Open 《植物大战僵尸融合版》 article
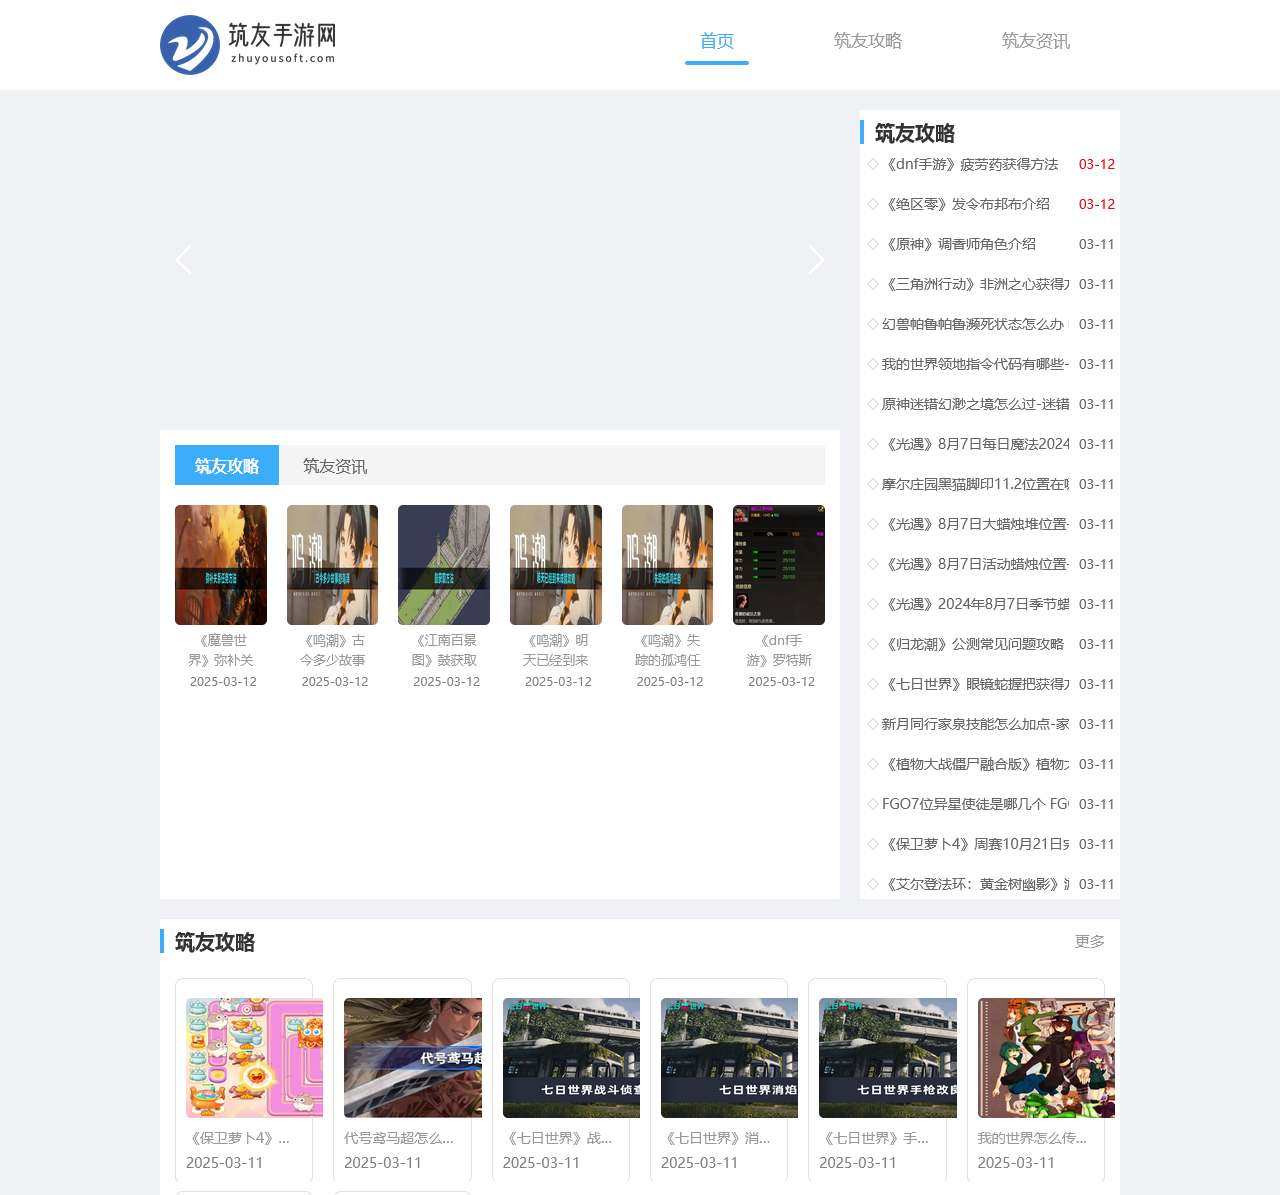 (975, 764)
